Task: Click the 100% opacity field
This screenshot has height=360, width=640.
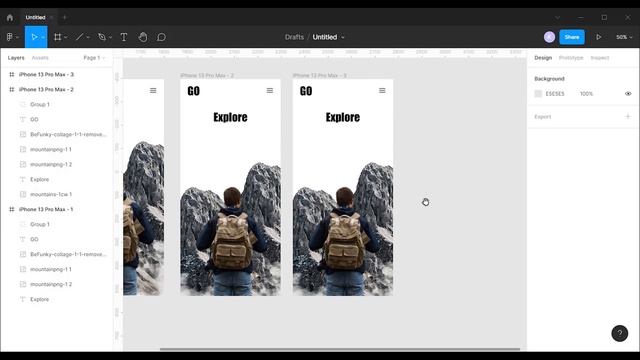Action: (x=586, y=94)
